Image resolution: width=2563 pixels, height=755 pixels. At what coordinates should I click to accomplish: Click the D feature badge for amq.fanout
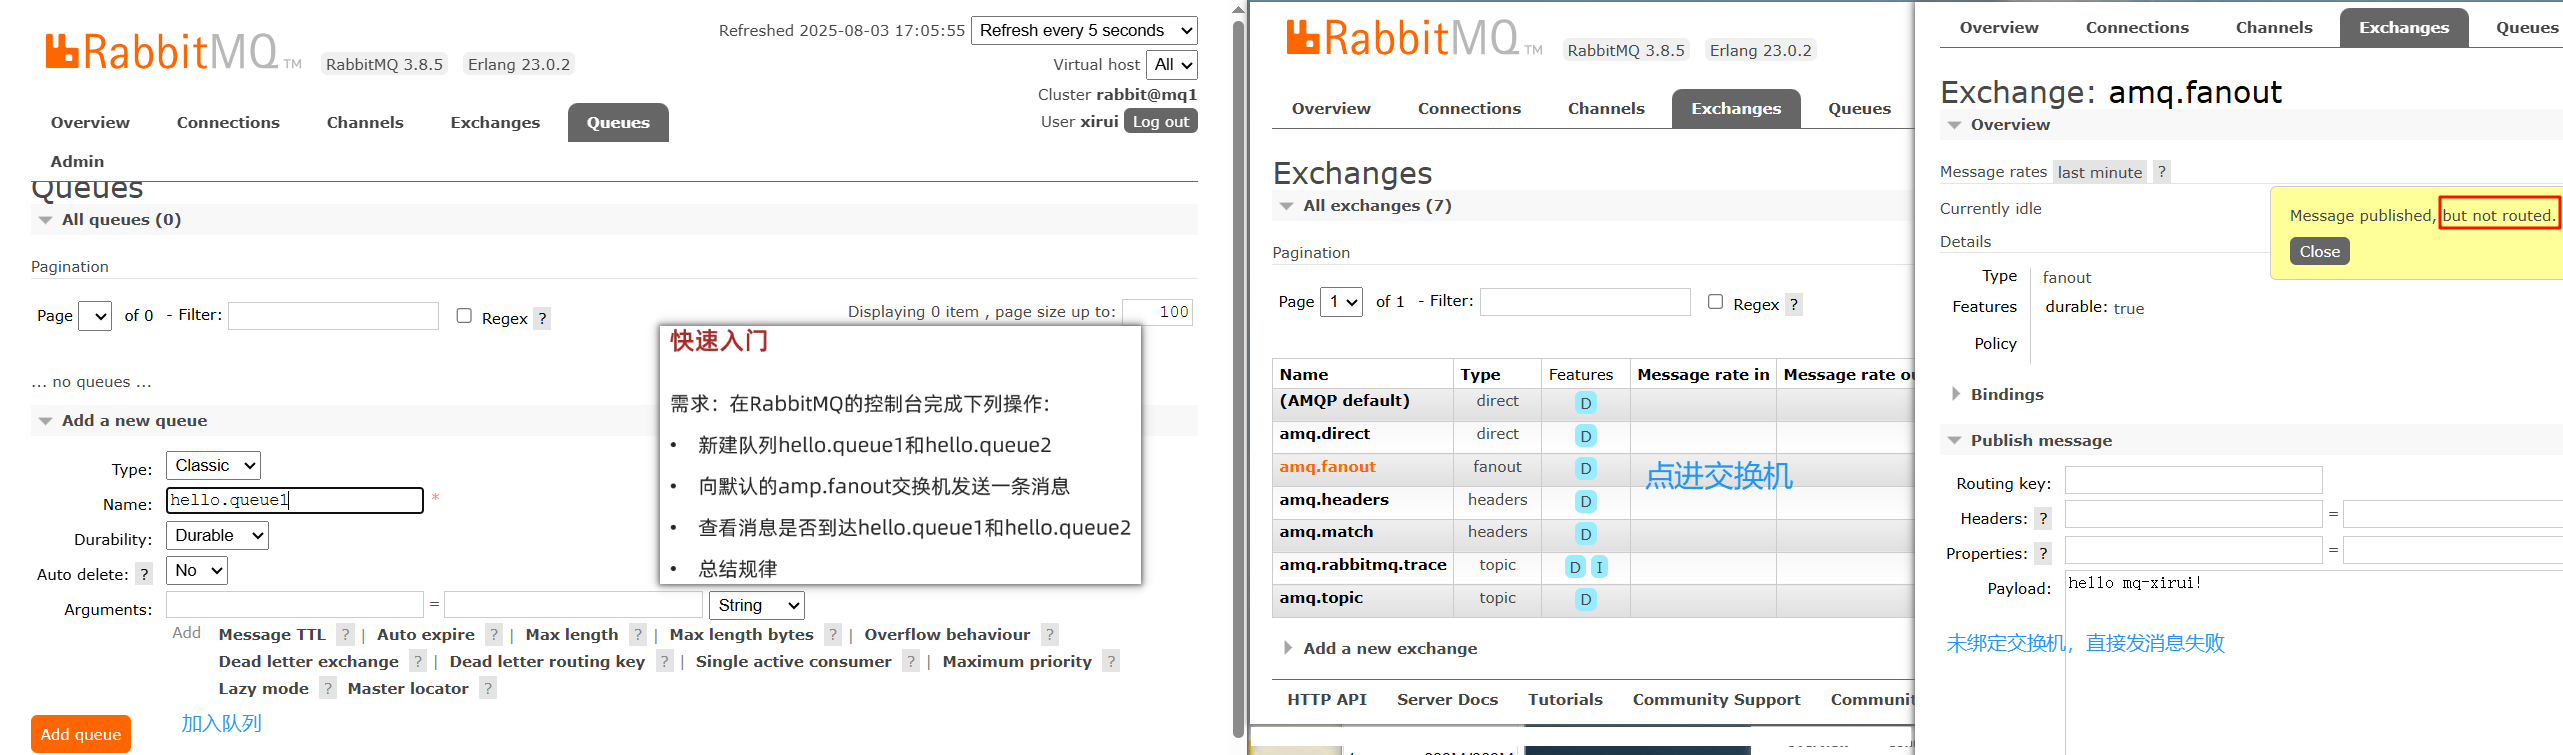(x=1586, y=468)
